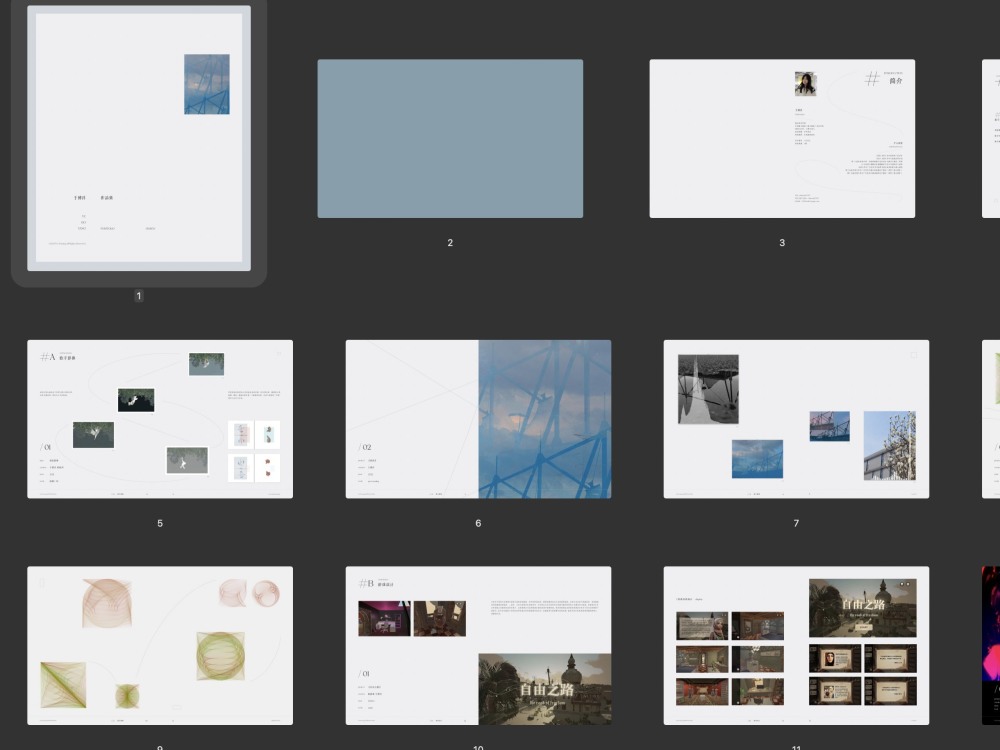Select slide 10 with #B heading

(478, 645)
